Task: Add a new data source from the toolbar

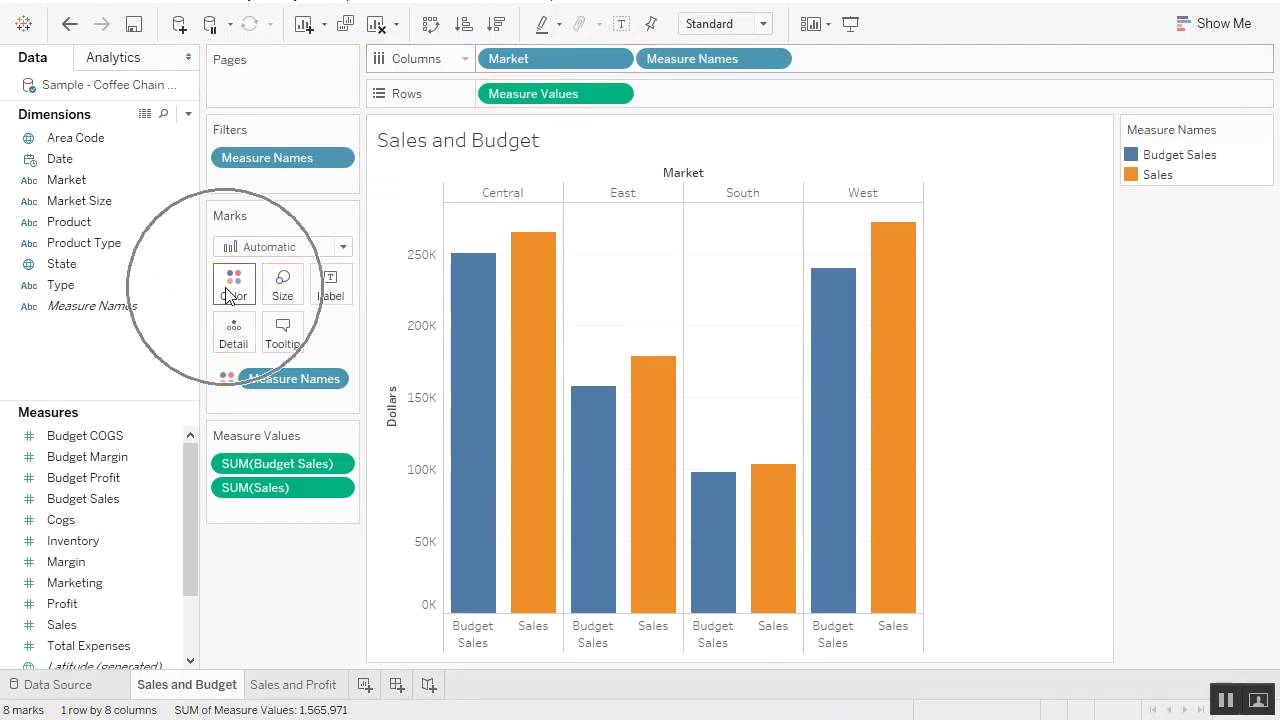Action: pos(179,24)
